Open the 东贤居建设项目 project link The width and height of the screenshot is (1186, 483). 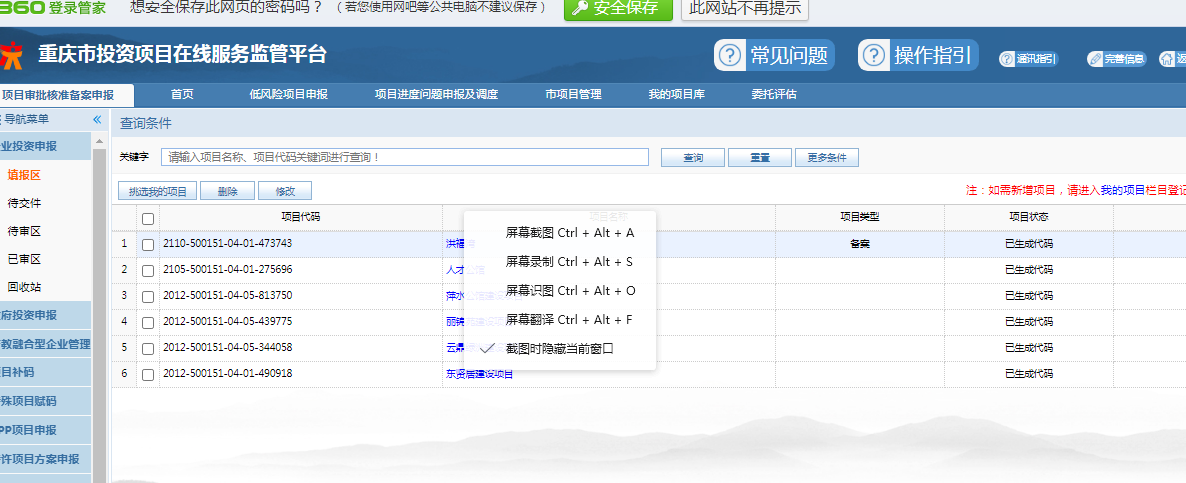click(x=479, y=374)
